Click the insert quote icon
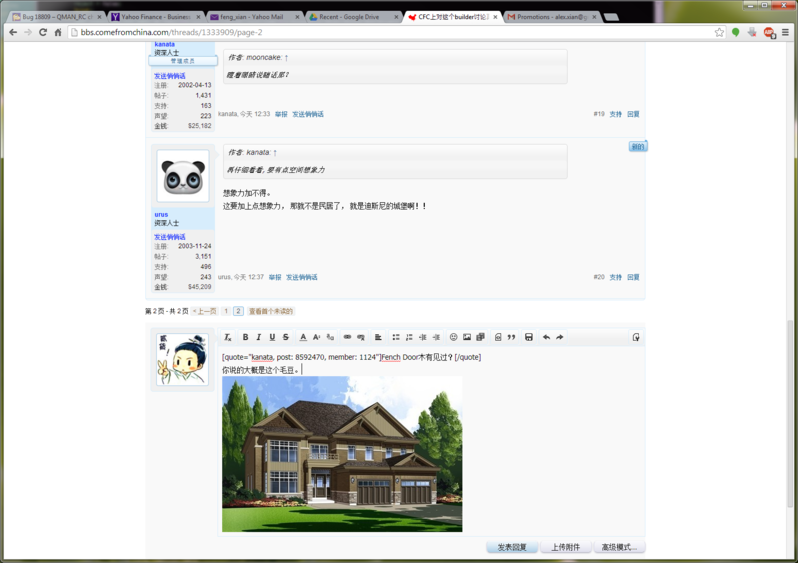Image resolution: width=798 pixels, height=563 pixels. coord(511,337)
